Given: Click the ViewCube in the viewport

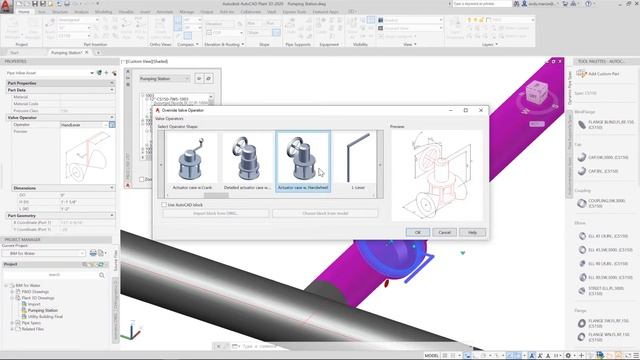Looking at the screenshot, I should click(536, 93).
